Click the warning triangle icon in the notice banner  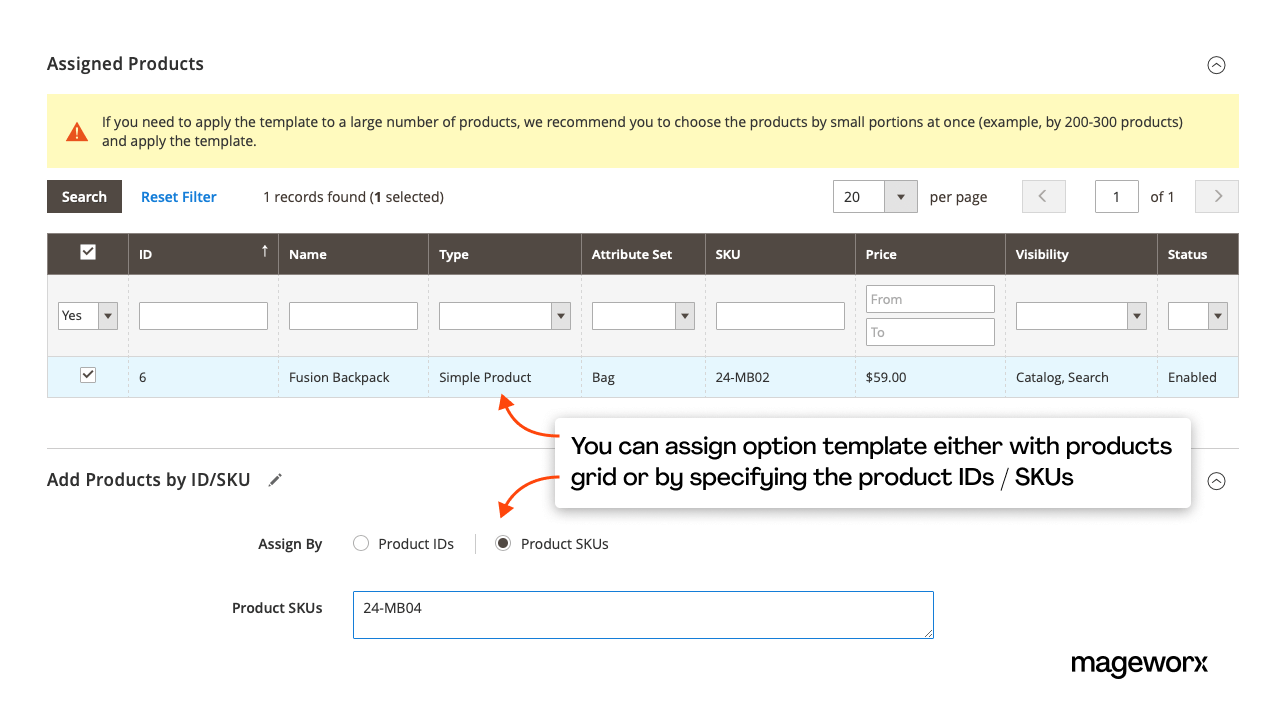(77, 131)
